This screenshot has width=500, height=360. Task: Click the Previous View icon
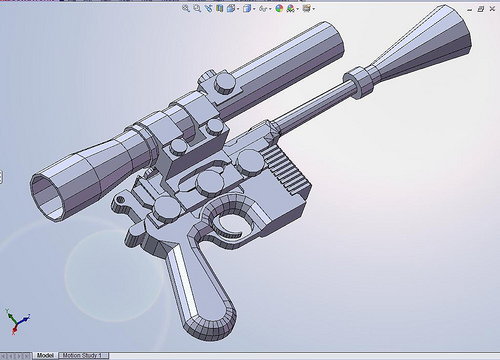tap(209, 8)
